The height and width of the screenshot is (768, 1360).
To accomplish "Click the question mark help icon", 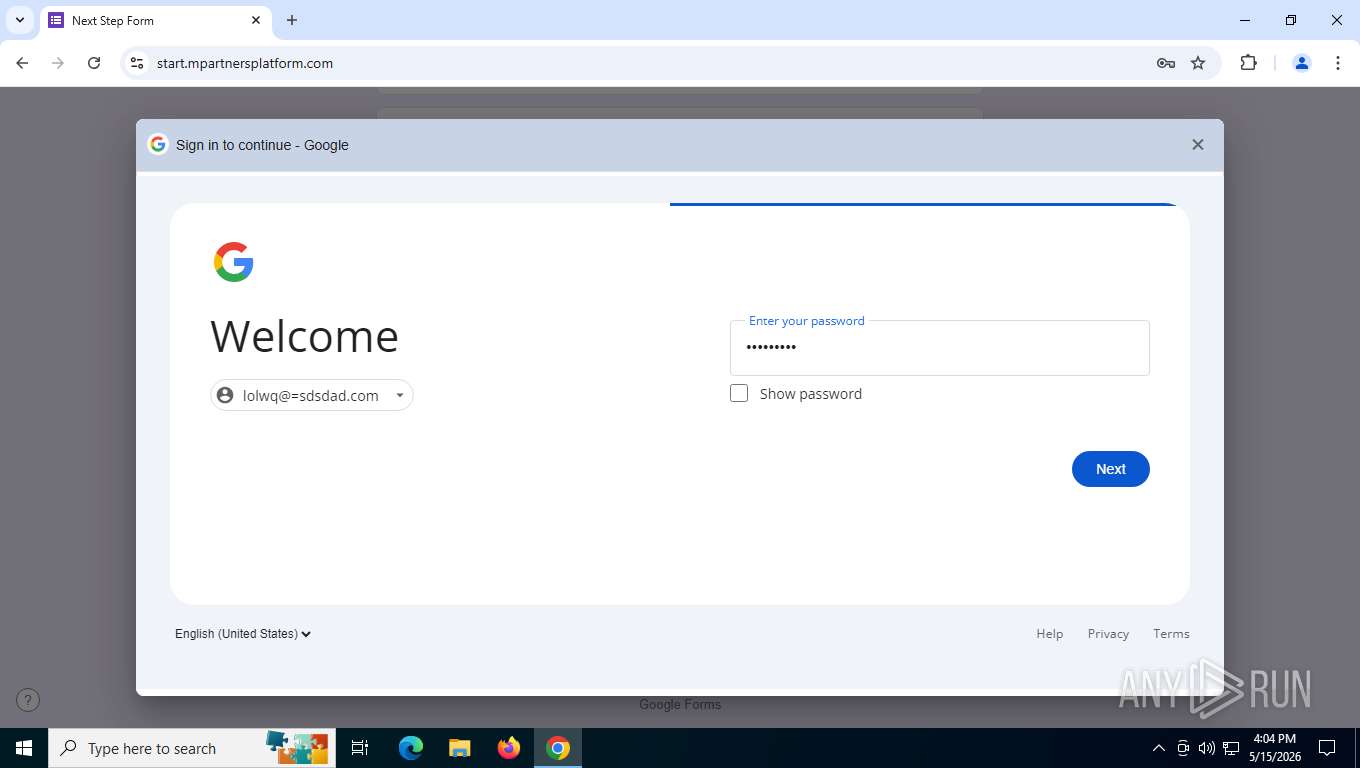I will tap(28, 700).
